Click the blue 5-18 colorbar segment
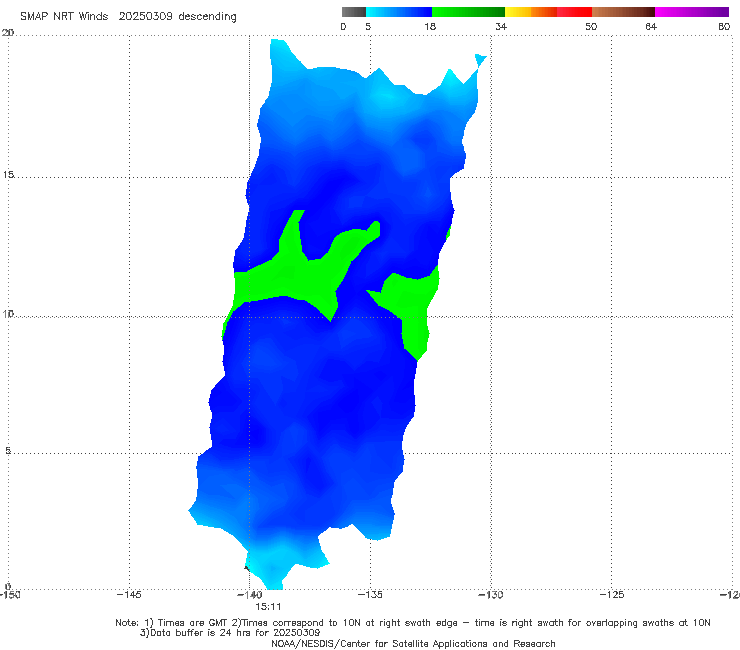The image size is (740, 650). (399, 12)
